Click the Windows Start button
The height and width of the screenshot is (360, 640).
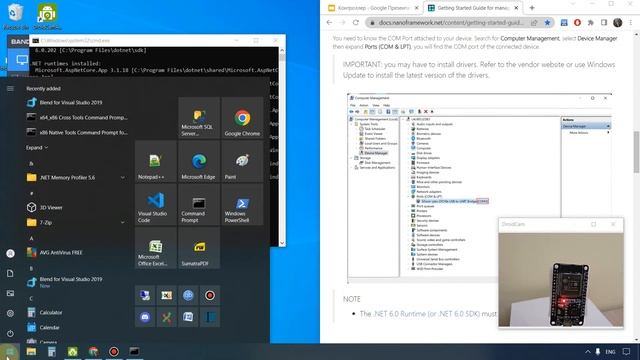9,352
